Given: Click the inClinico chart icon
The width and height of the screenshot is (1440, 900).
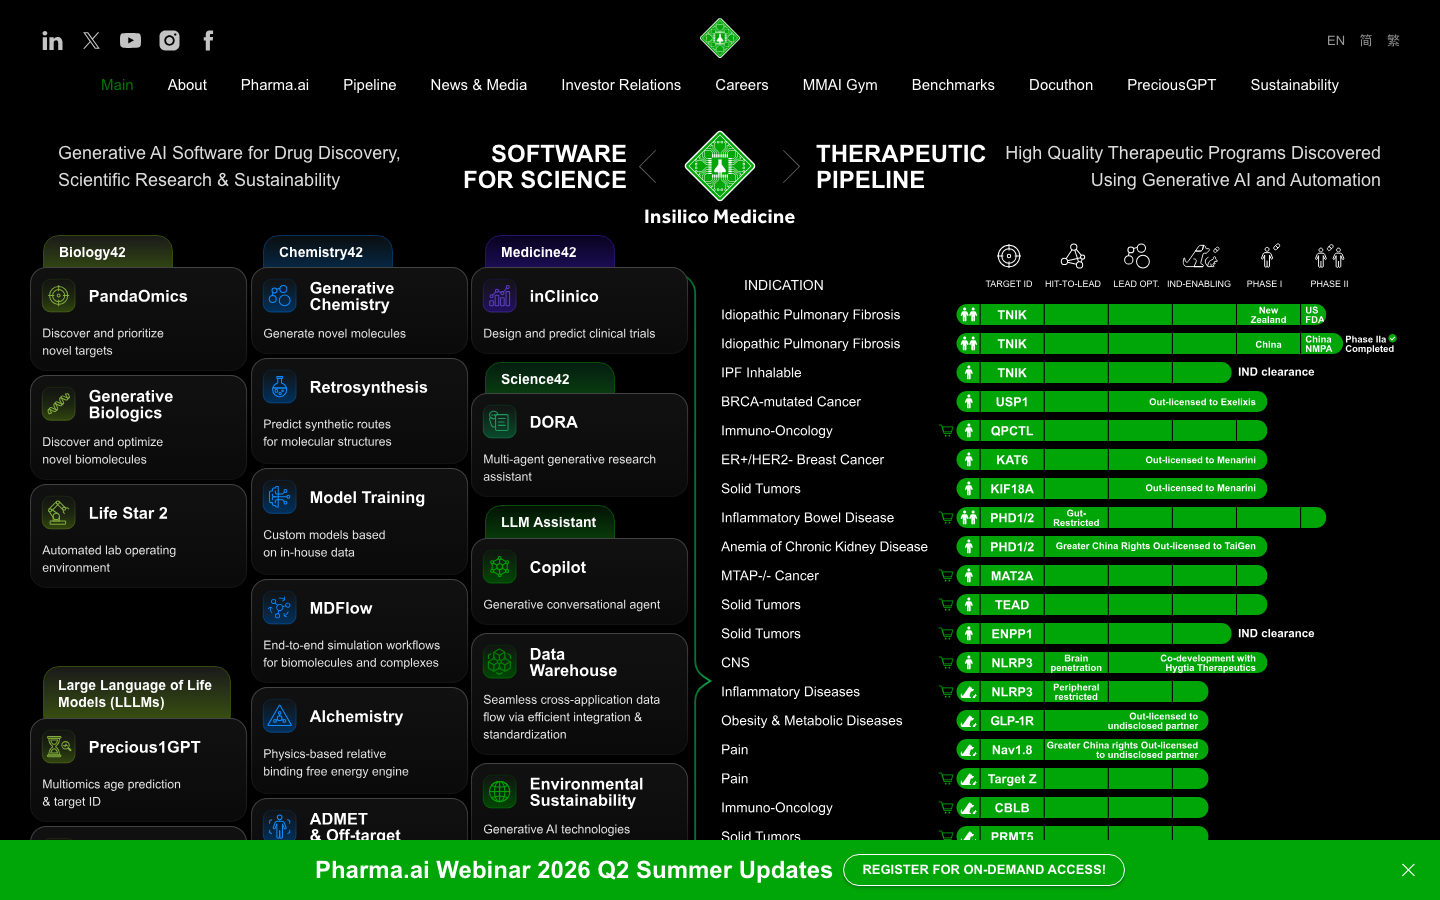Looking at the screenshot, I should pos(500,296).
